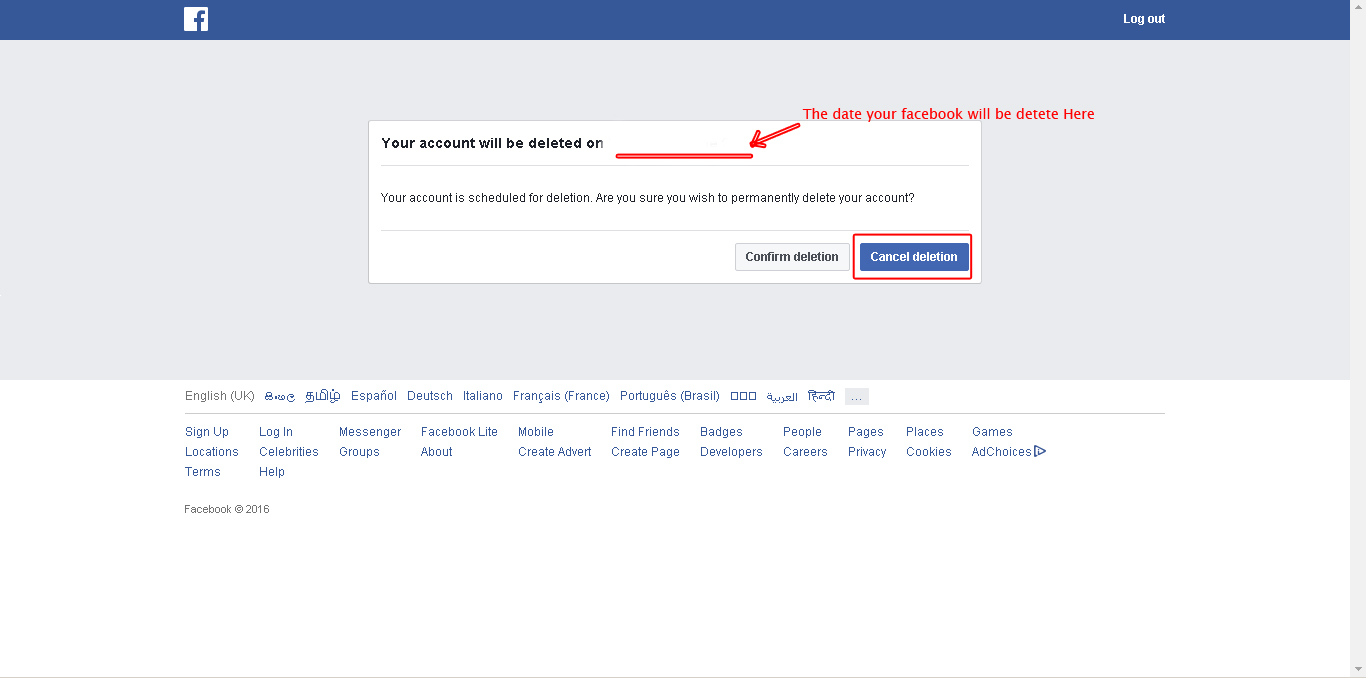Open the Help link
Screen dimensions: 1366x678
(271, 471)
